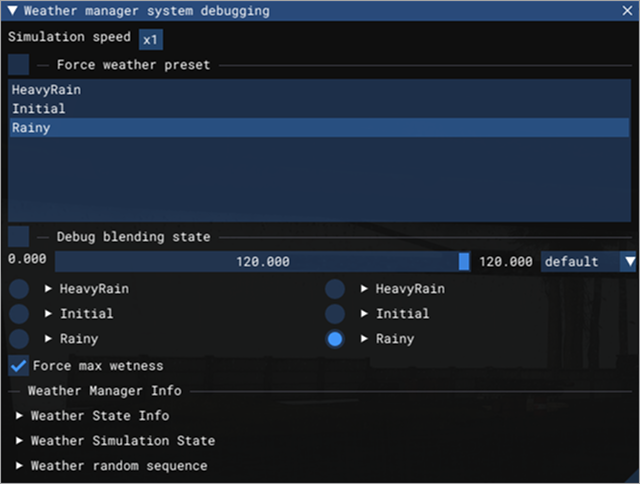Select left column Initial radio button

[x=19, y=314]
